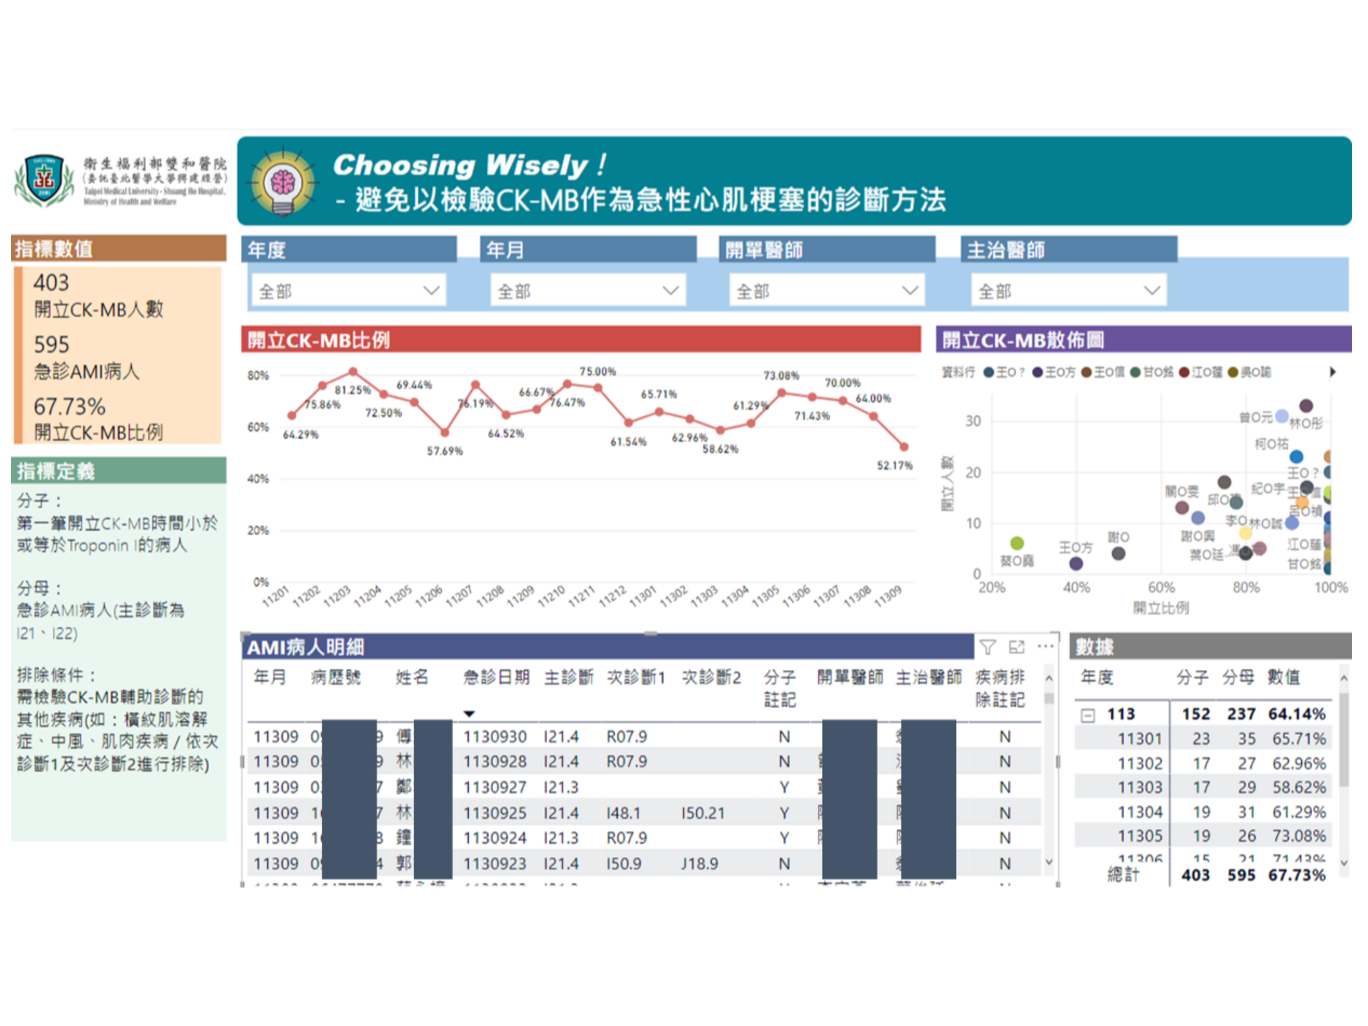Click 次診斷2 cell I50.21

703,813
